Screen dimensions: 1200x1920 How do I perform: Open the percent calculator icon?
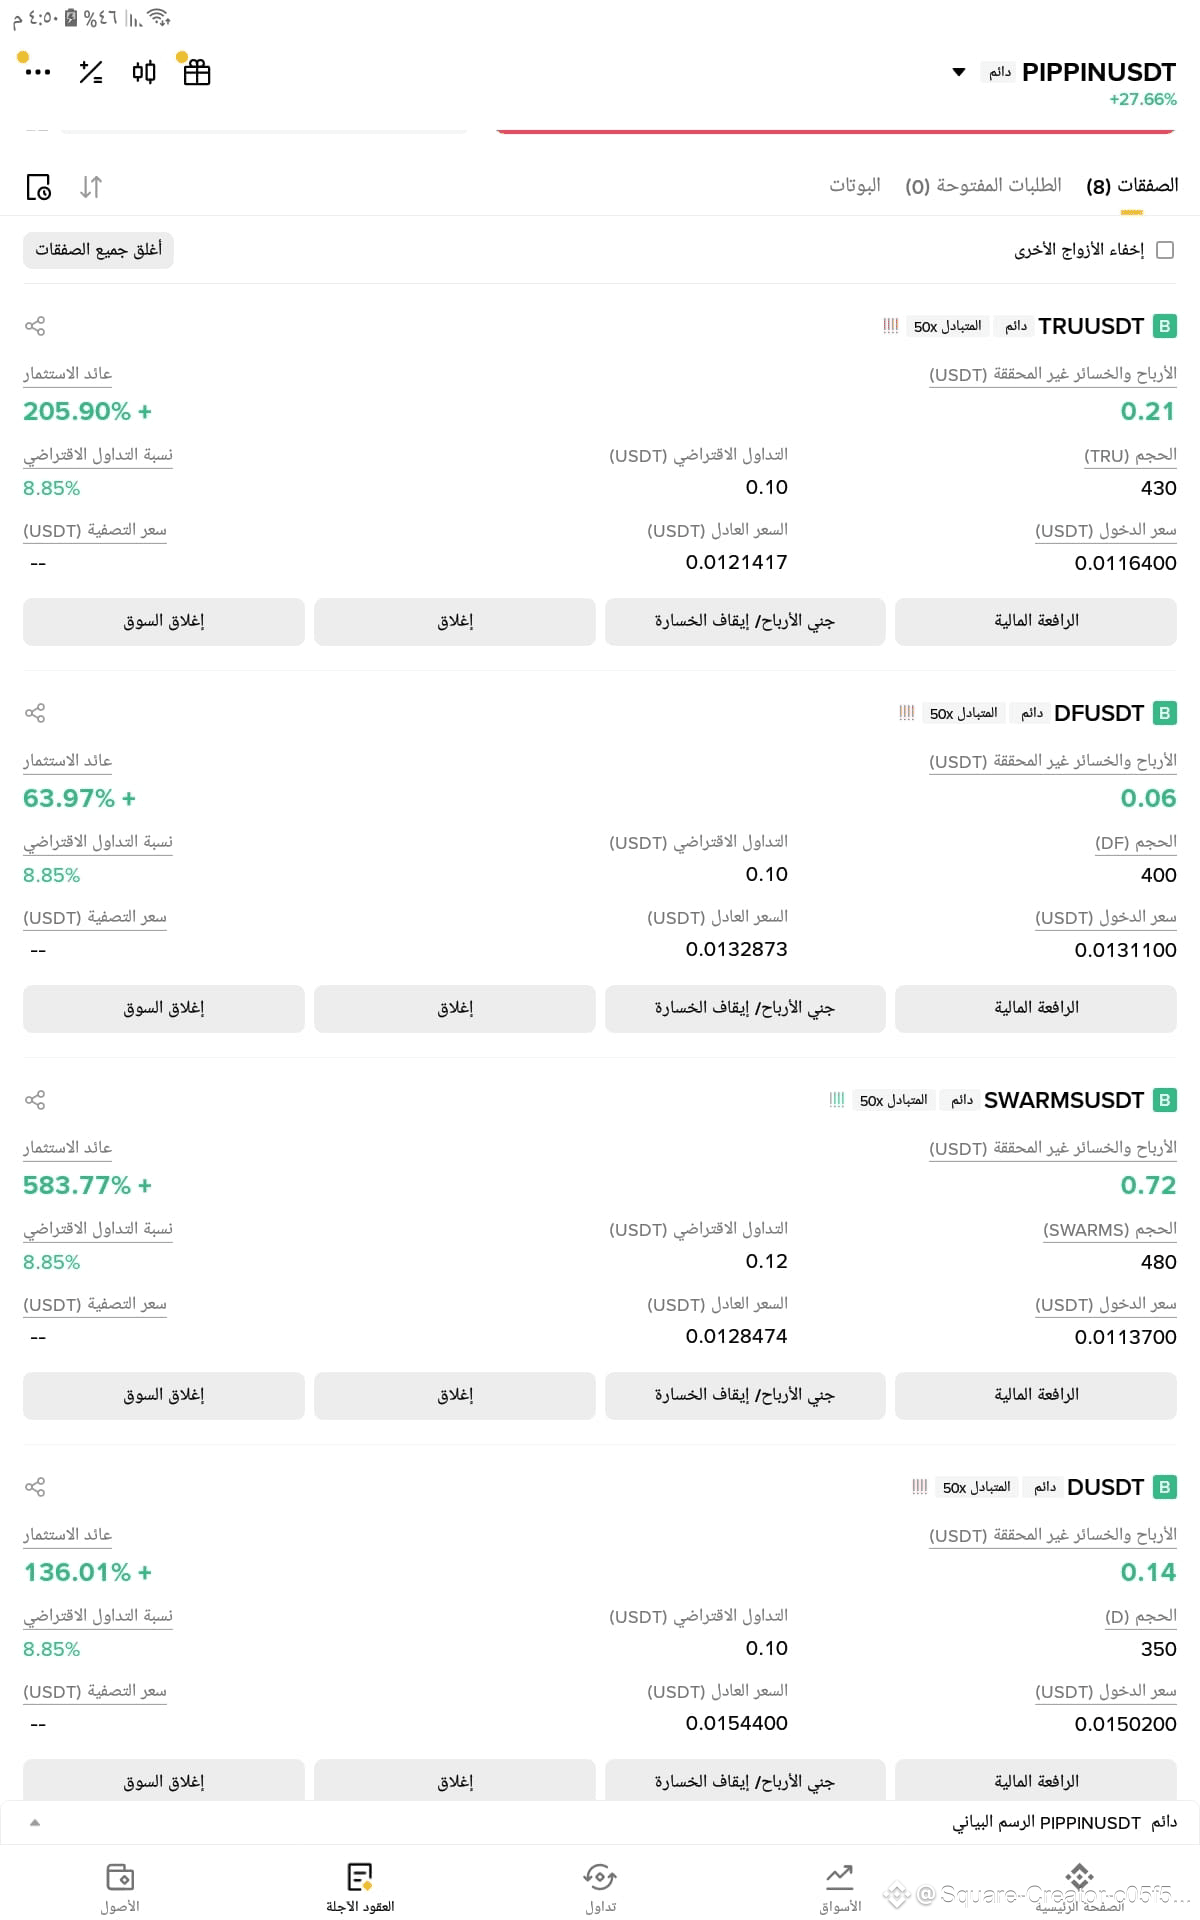(x=91, y=72)
